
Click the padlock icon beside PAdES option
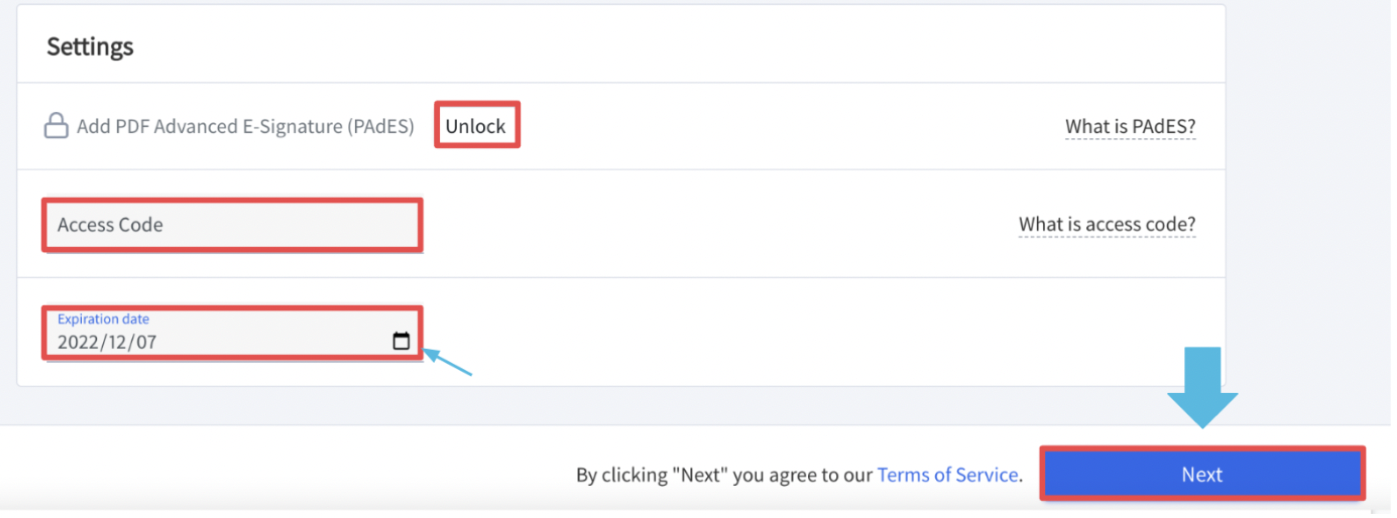coord(56,127)
